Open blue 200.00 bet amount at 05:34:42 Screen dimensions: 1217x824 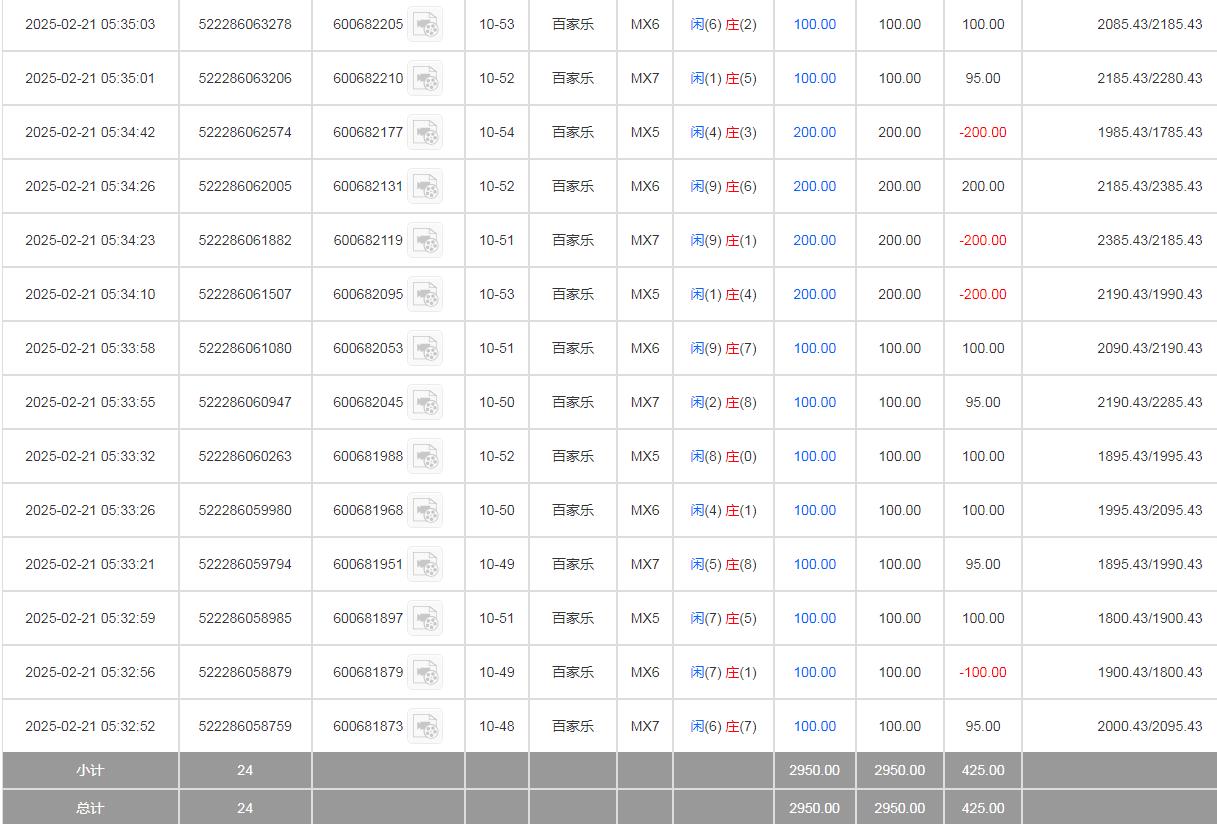[814, 132]
